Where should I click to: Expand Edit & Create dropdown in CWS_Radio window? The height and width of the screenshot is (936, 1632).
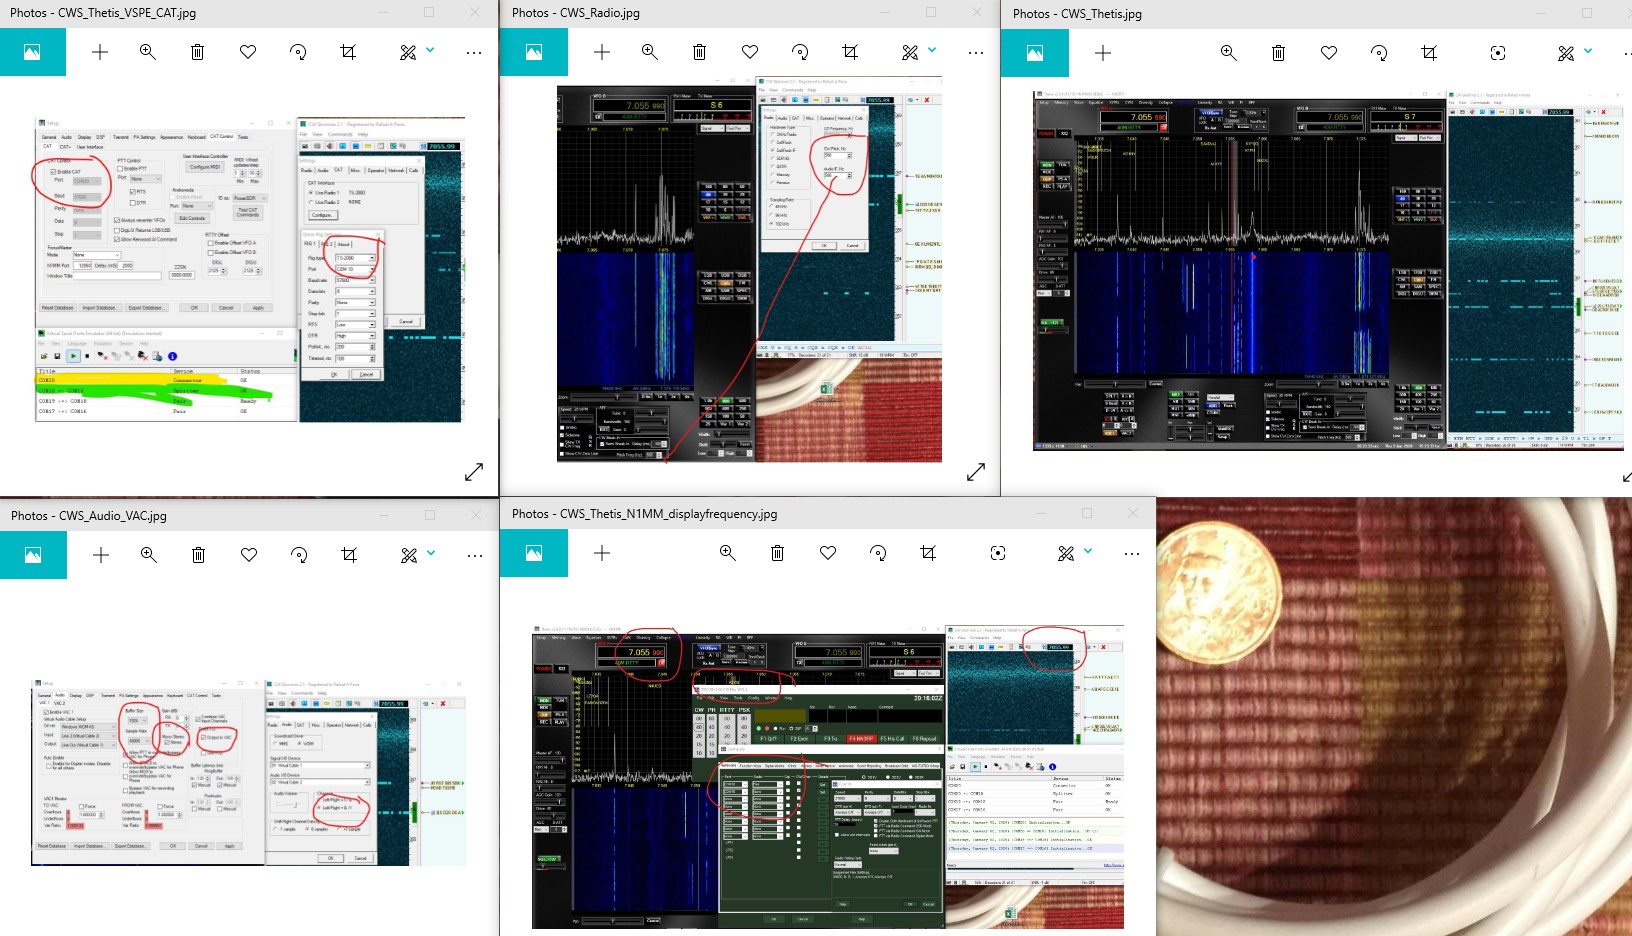click(918, 52)
